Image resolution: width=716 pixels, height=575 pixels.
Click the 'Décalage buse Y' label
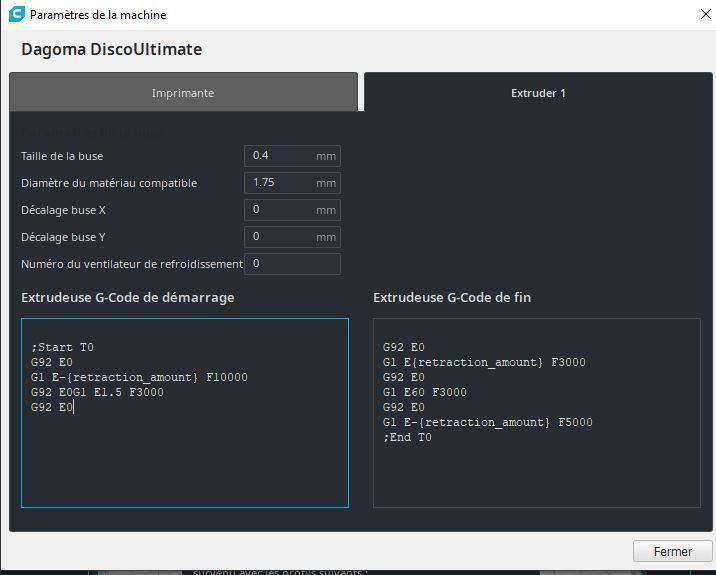click(63, 237)
